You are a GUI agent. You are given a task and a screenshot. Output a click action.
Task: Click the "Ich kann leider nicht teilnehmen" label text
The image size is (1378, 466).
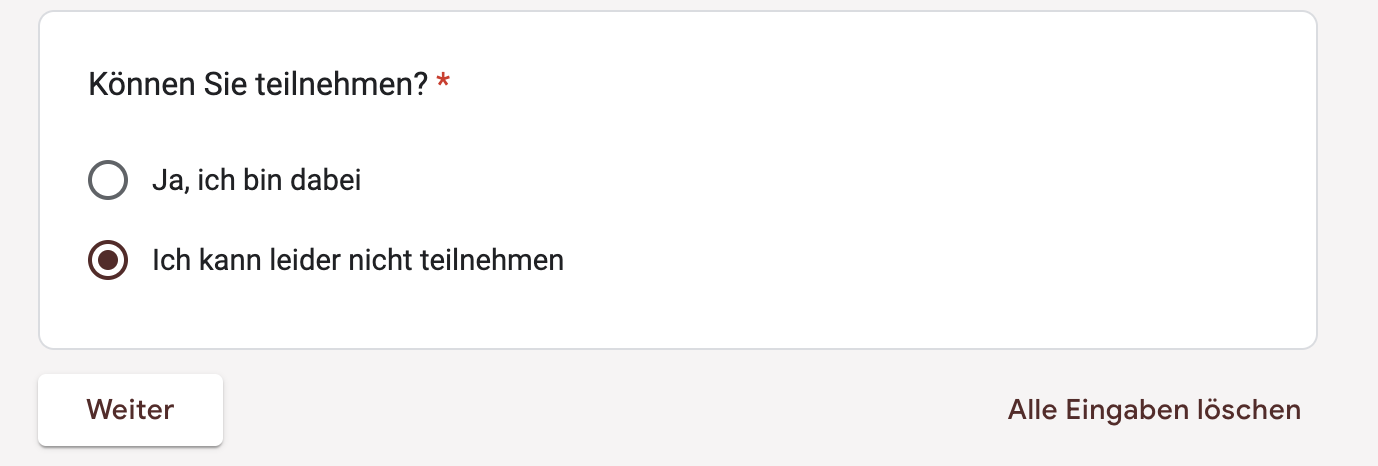pos(357,261)
